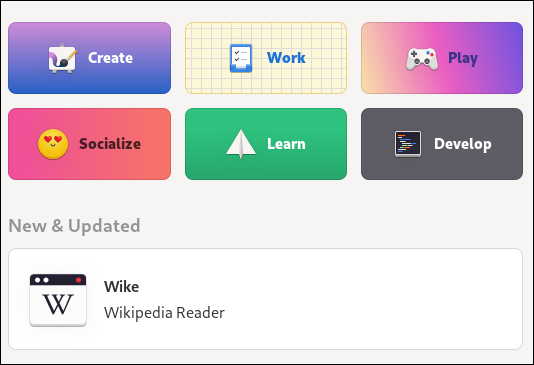Open the Create category label
The image size is (534, 365).
[x=110, y=58]
